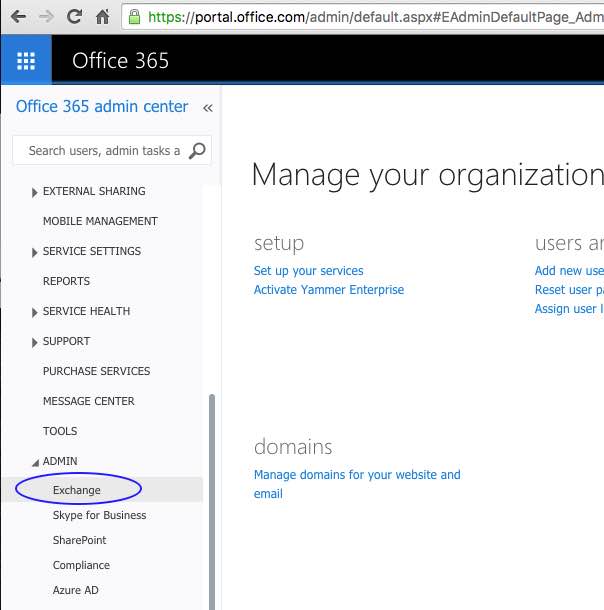
Task: Click the Office 365 admin center title
Action: (x=102, y=106)
